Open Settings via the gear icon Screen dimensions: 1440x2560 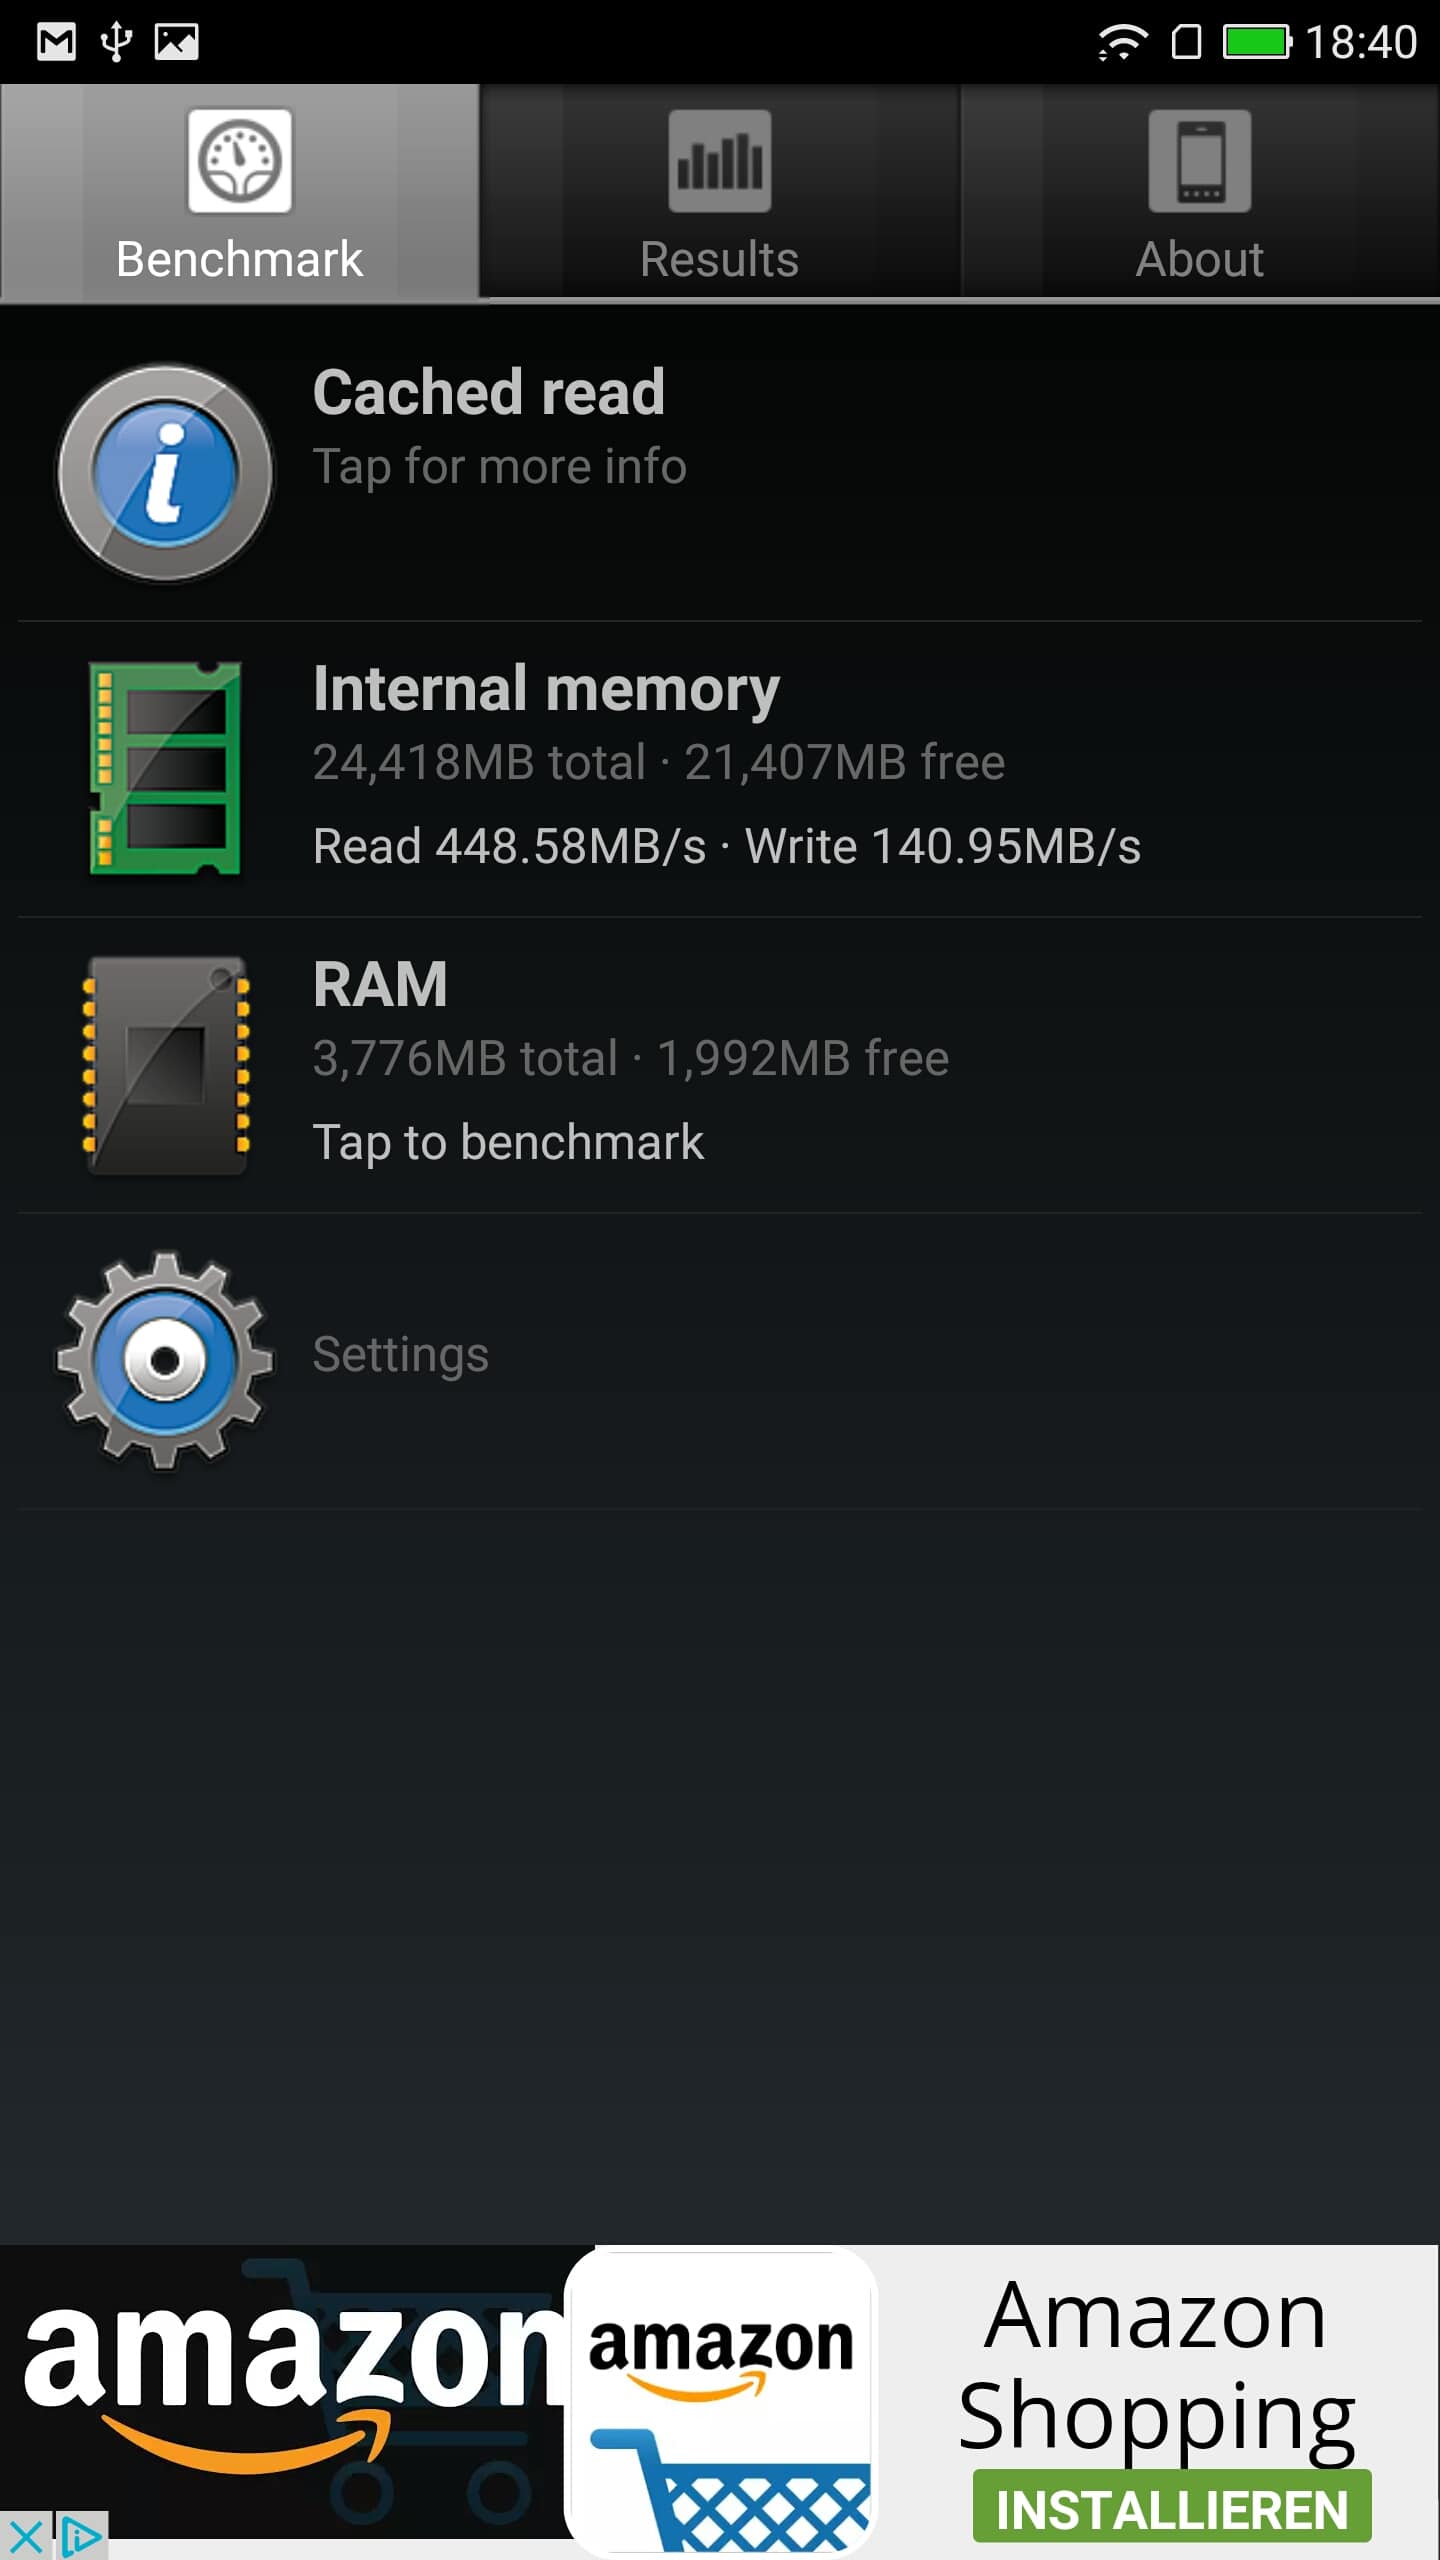pyautogui.click(x=165, y=1360)
